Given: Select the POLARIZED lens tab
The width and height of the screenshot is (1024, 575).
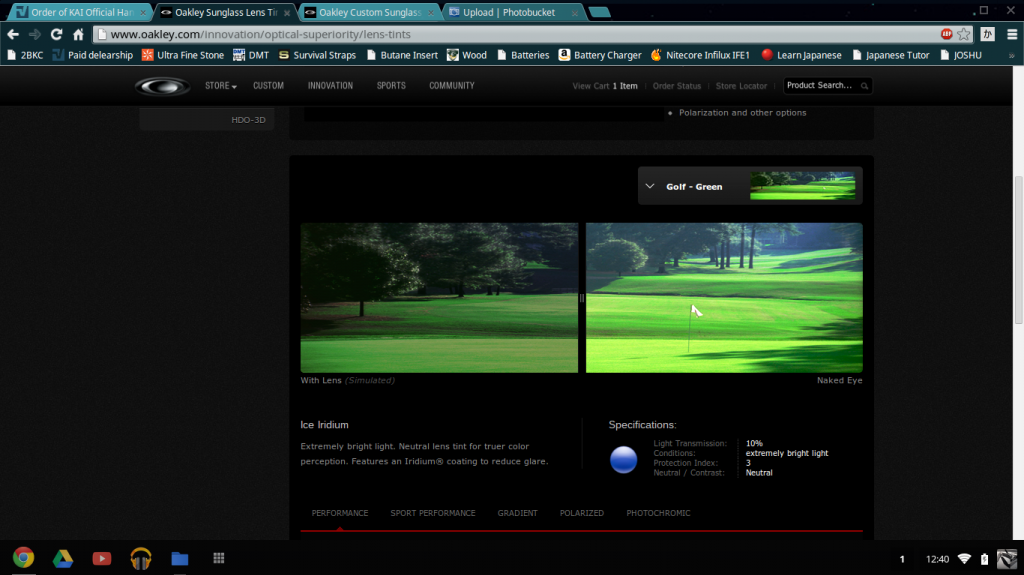Looking at the screenshot, I should (581, 513).
